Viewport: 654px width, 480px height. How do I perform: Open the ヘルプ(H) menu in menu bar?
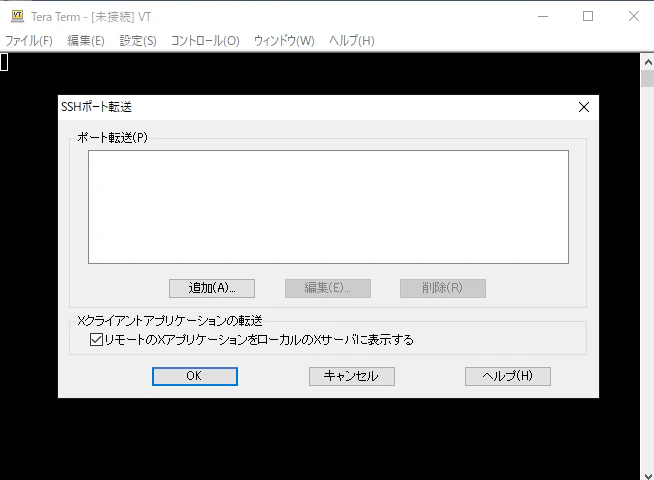point(352,40)
